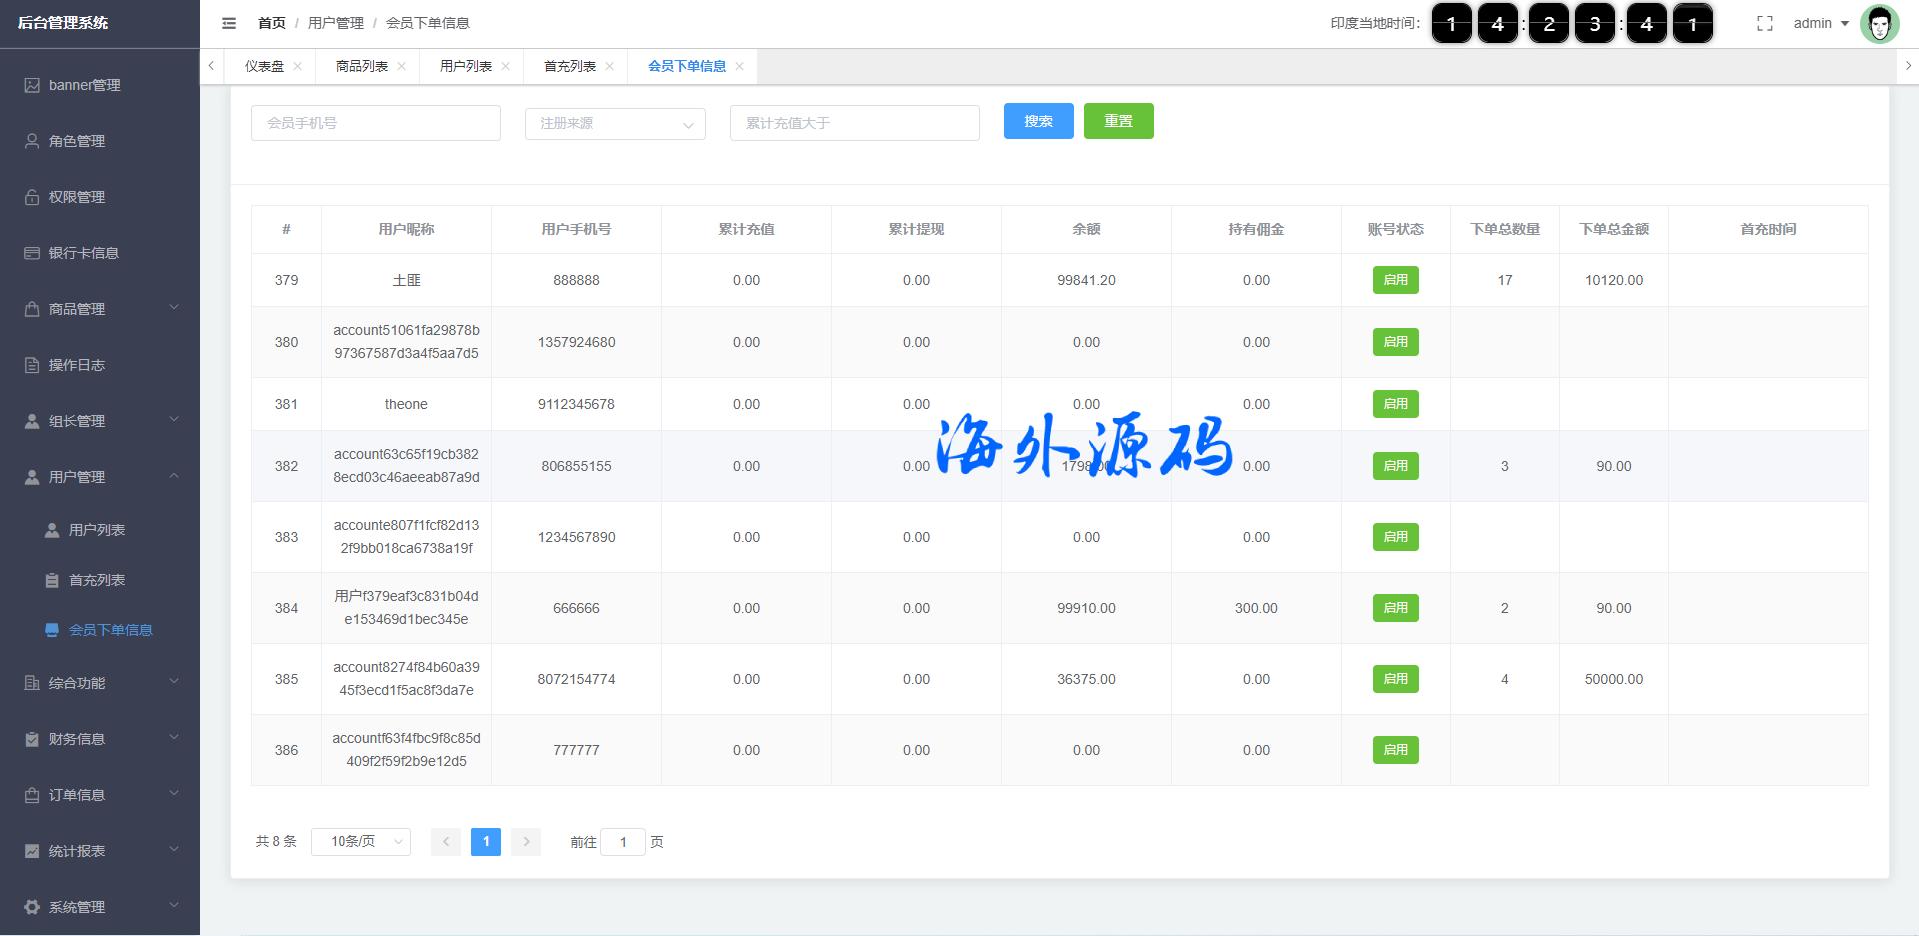Close the 仪表盘 tab
Screen dimensions: 1919x936
pos(298,66)
